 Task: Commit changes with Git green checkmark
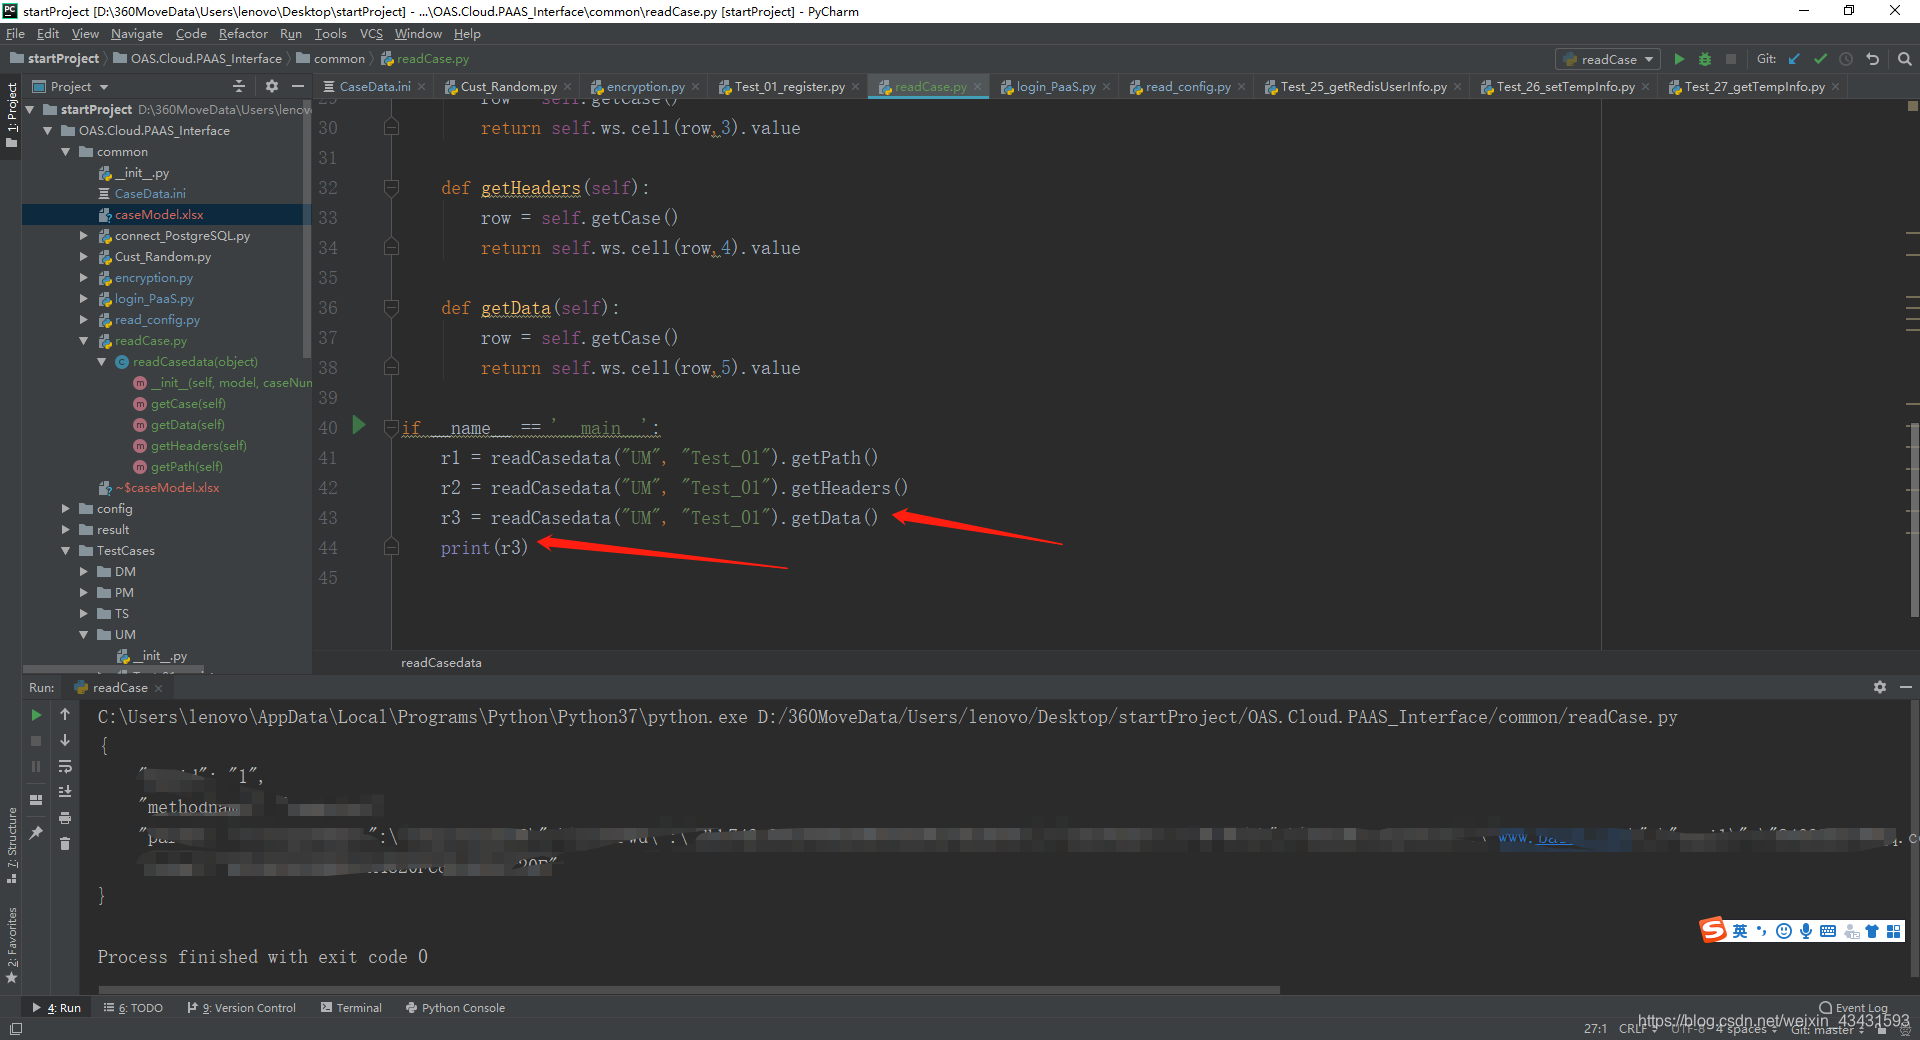[1820, 60]
